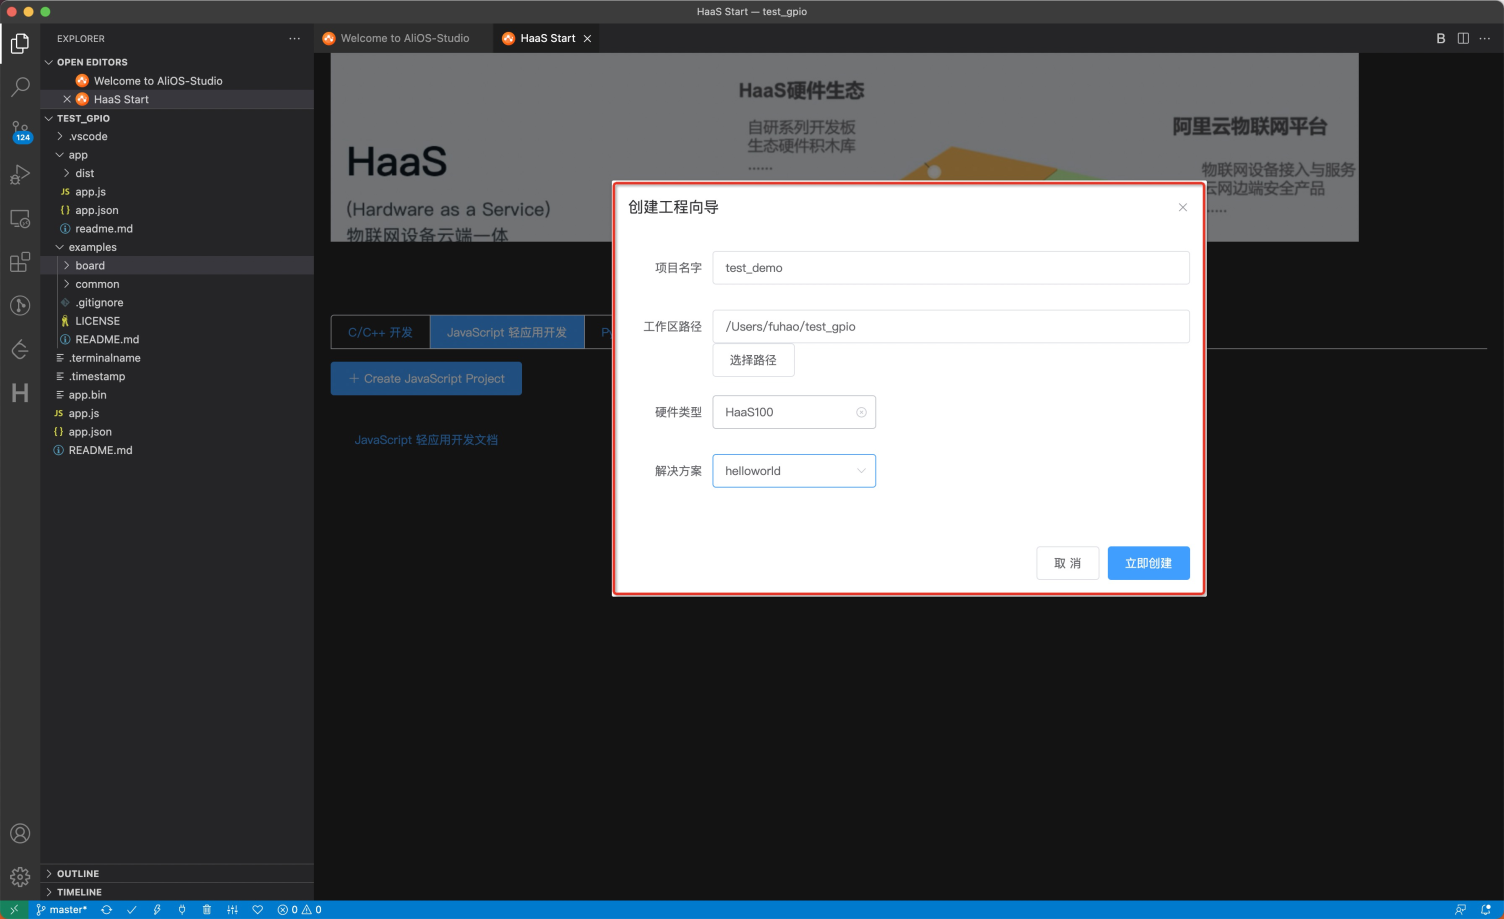Click the 选择路径 choose path button
1504x919 pixels.
[753, 360]
